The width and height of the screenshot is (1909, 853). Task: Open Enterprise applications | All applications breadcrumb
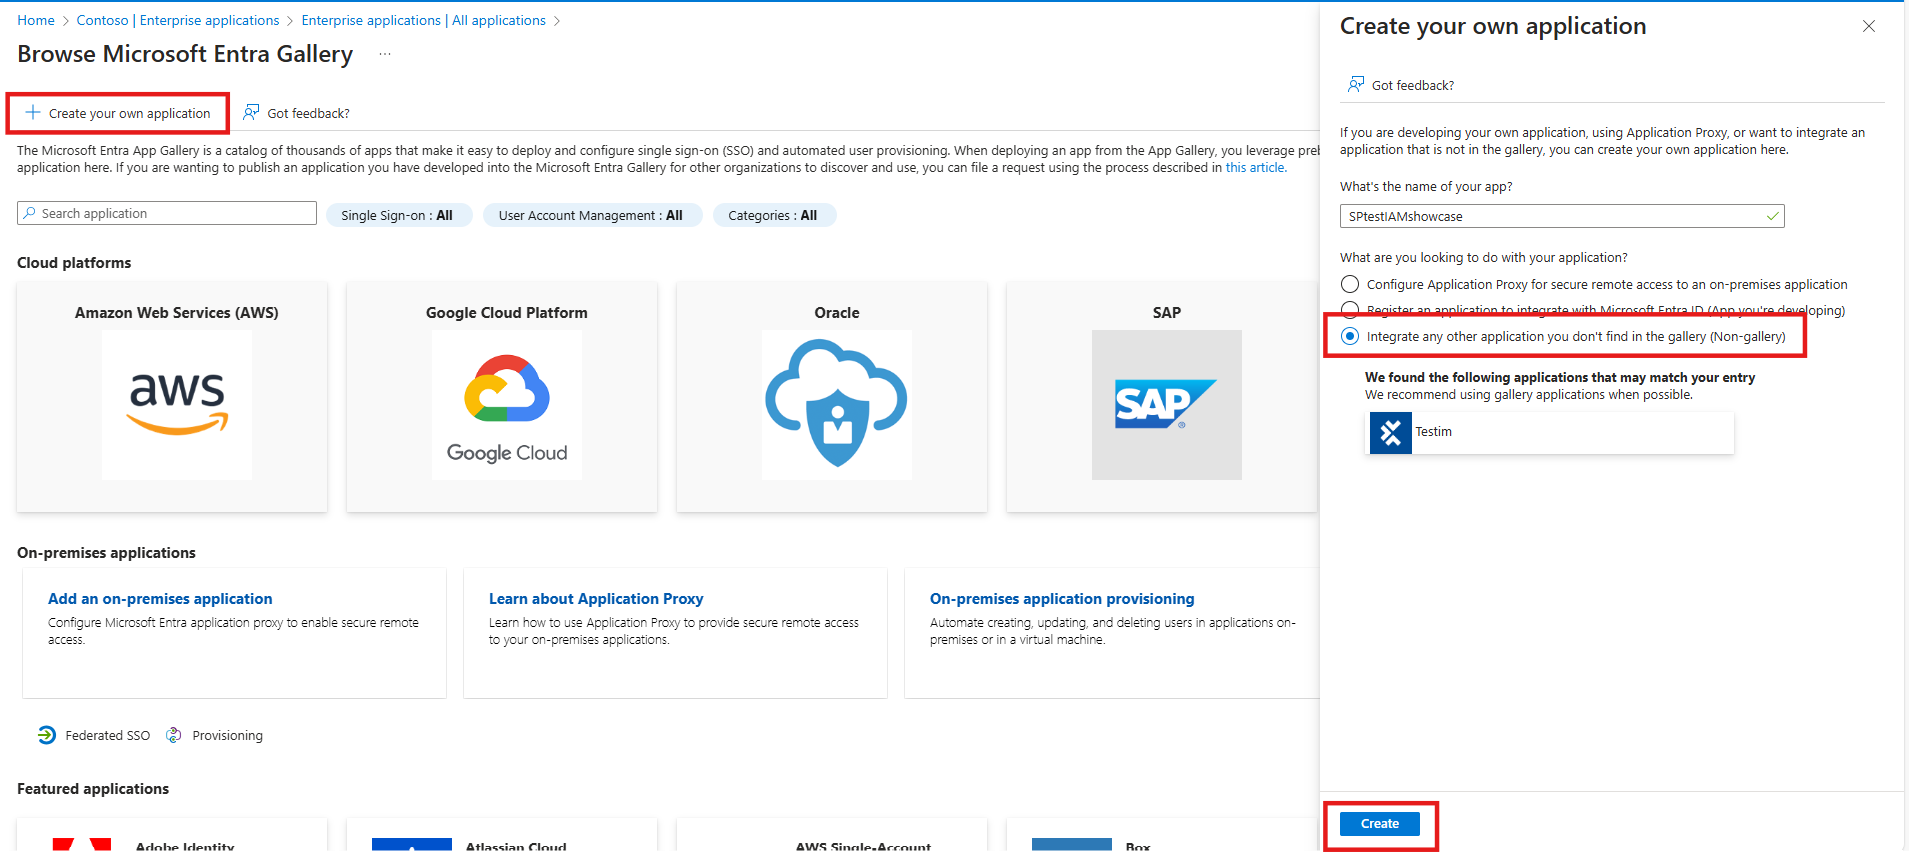424,20
